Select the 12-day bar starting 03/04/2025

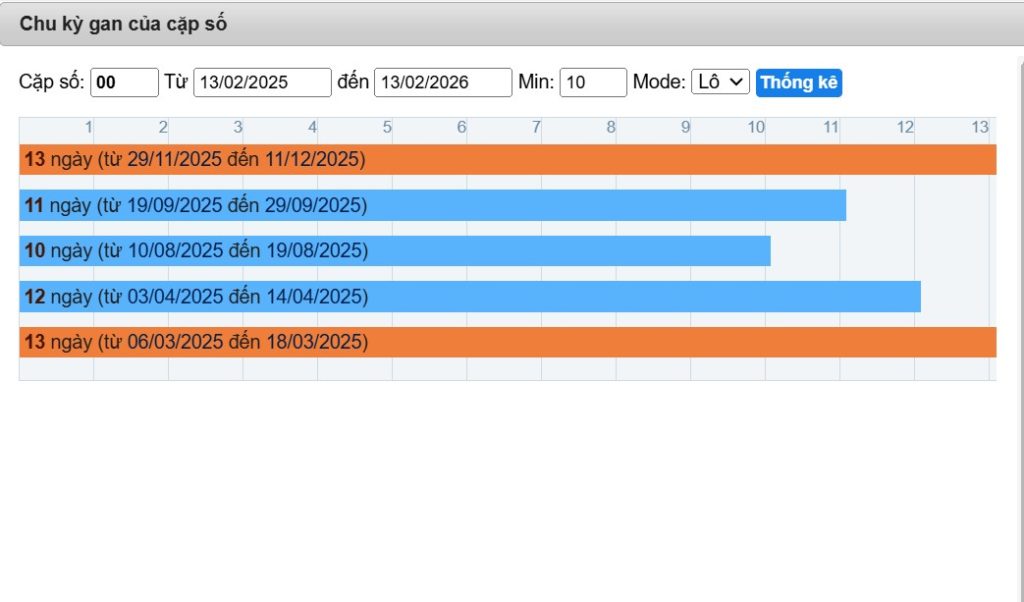pyautogui.click(x=469, y=296)
